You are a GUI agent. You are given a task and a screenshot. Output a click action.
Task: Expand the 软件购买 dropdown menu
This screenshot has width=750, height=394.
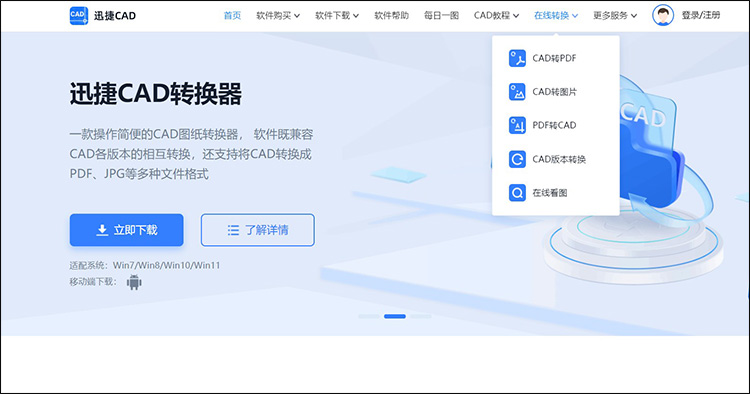[x=278, y=16]
